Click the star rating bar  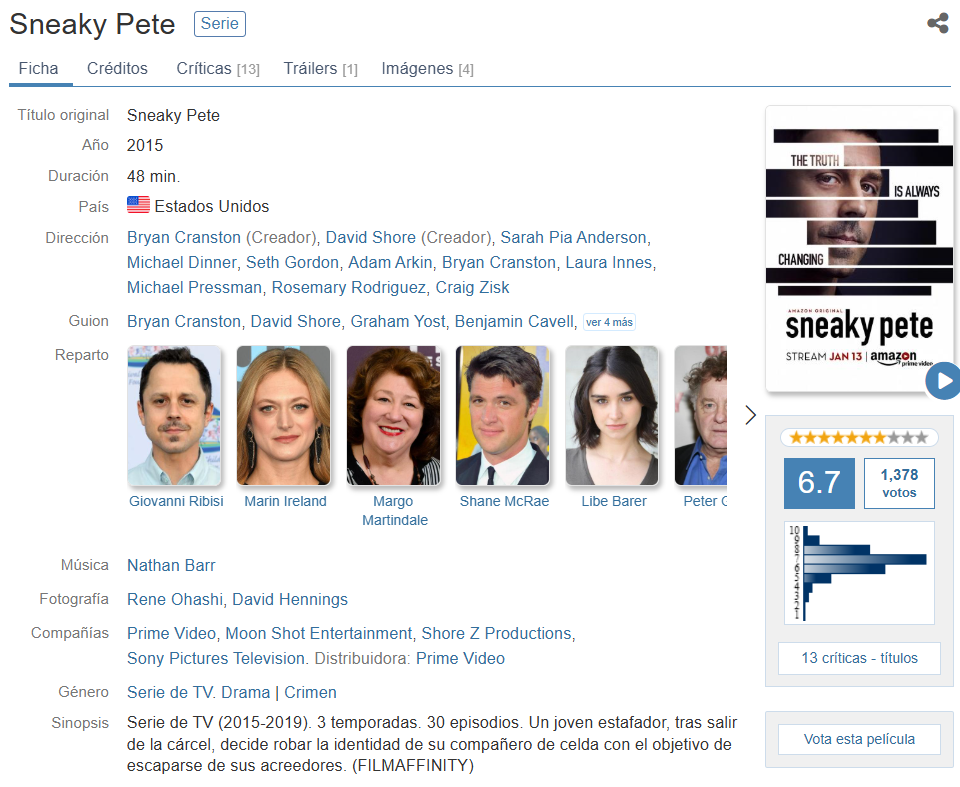pyautogui.click(x=859, y=437)
